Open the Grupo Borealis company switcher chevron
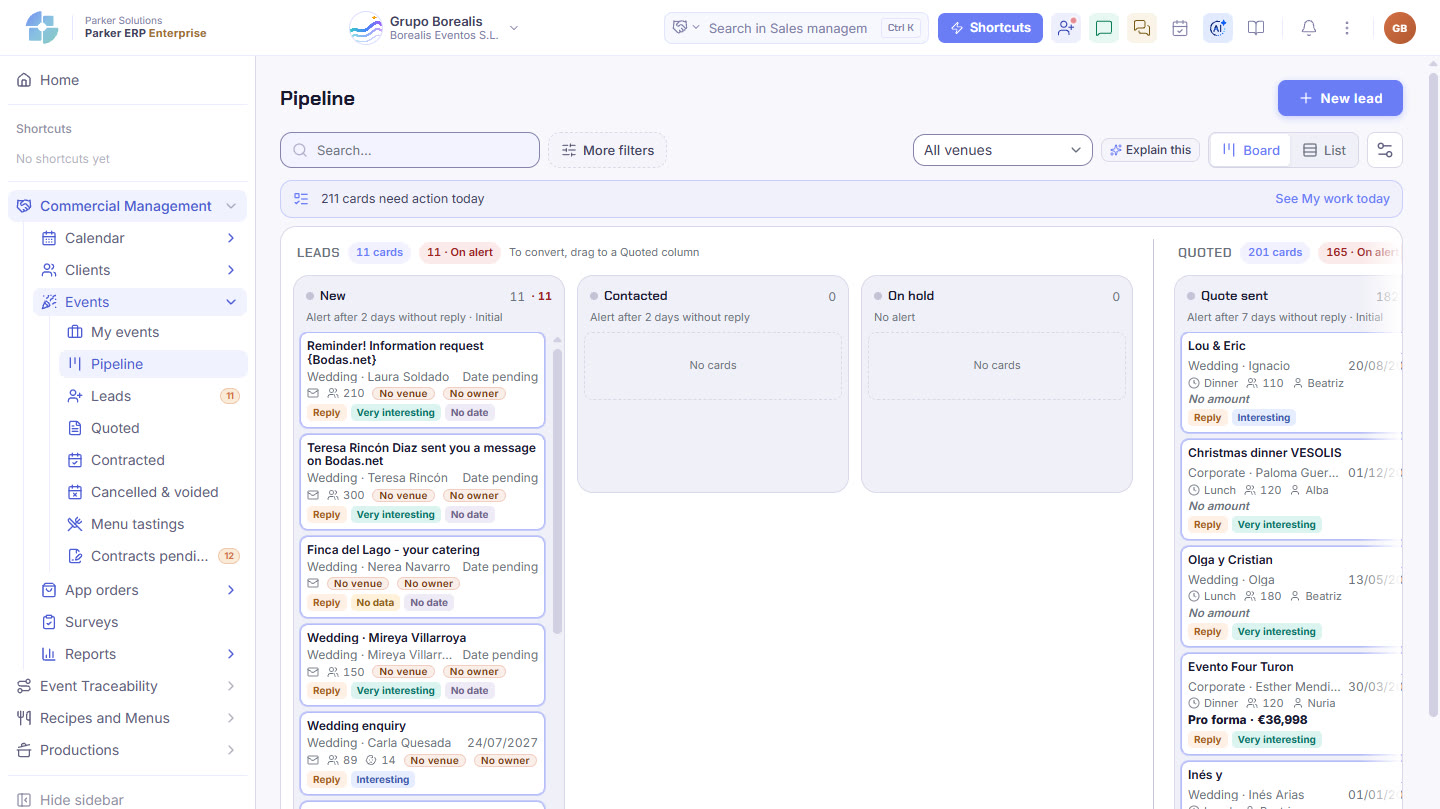Viewport: 1440px width, 809px height. [514, 28]
